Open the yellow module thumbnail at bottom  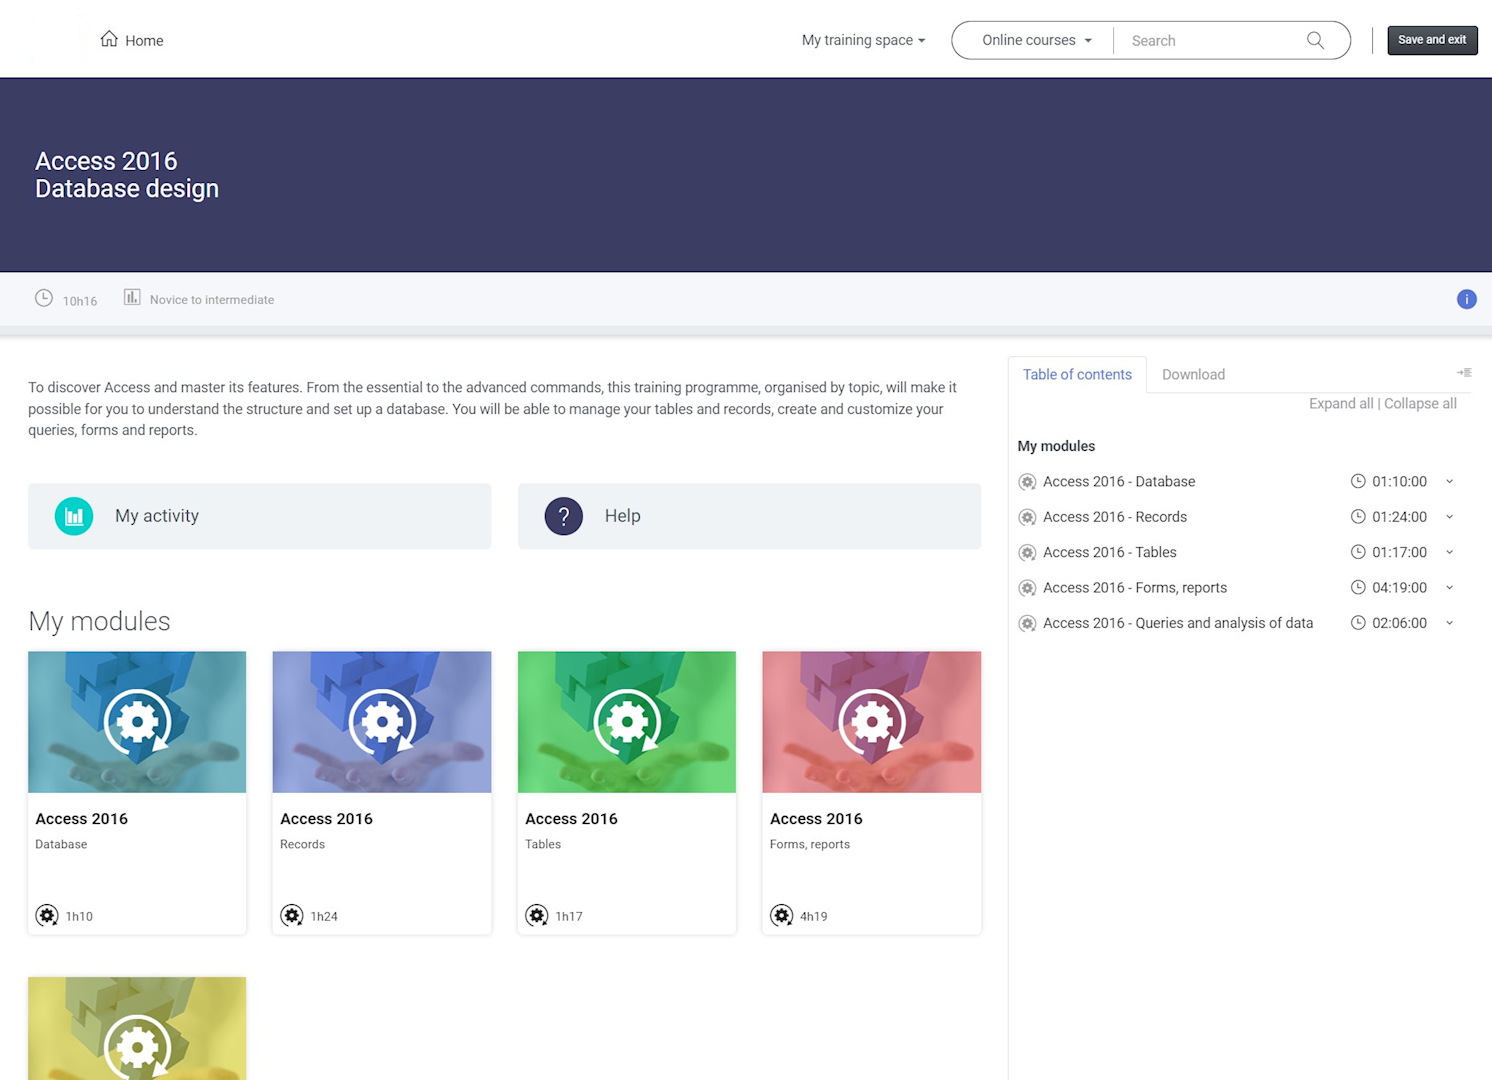(137, 1028)
